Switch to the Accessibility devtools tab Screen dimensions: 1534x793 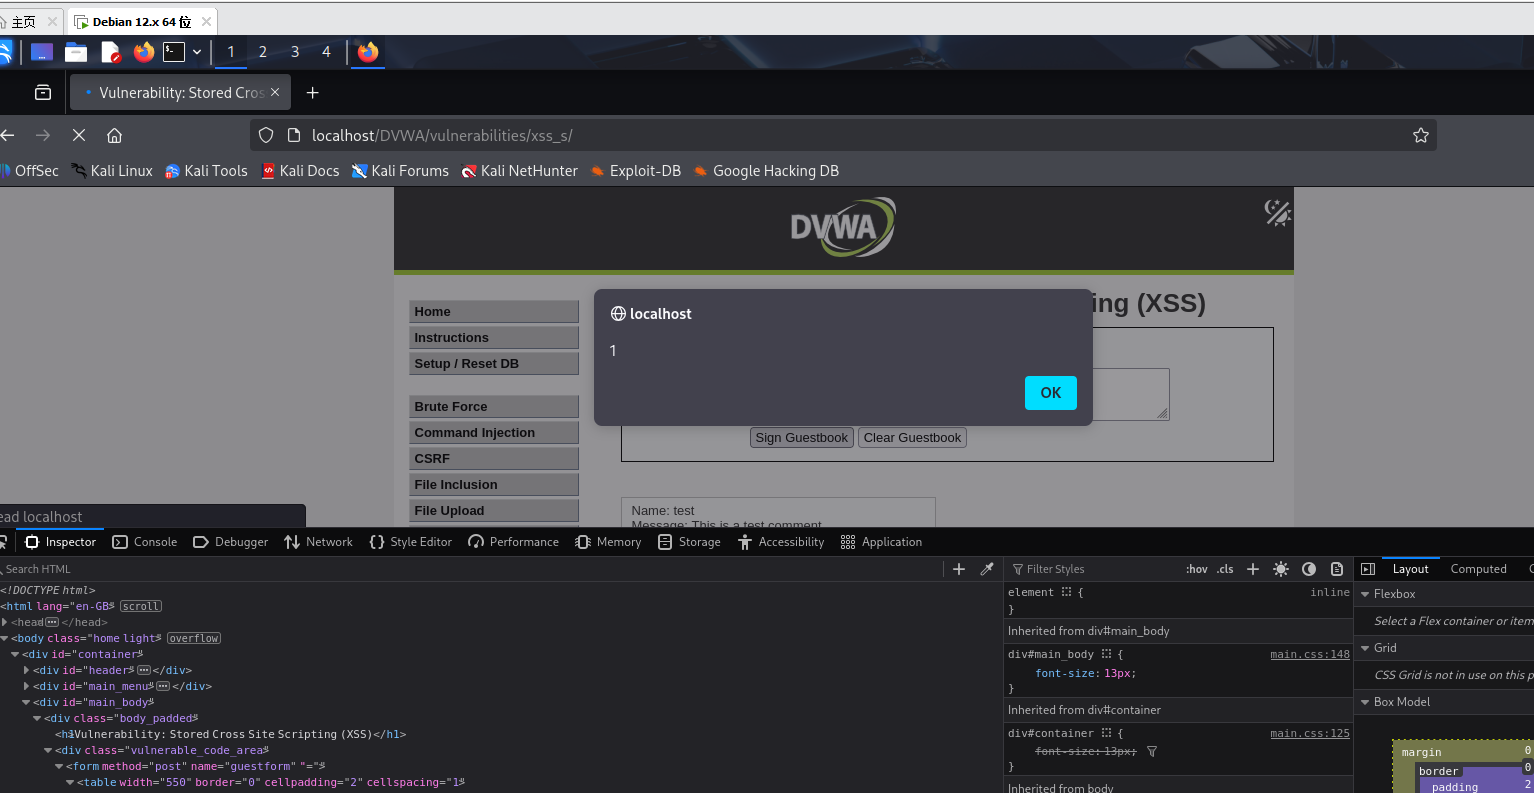pos(781,542)
